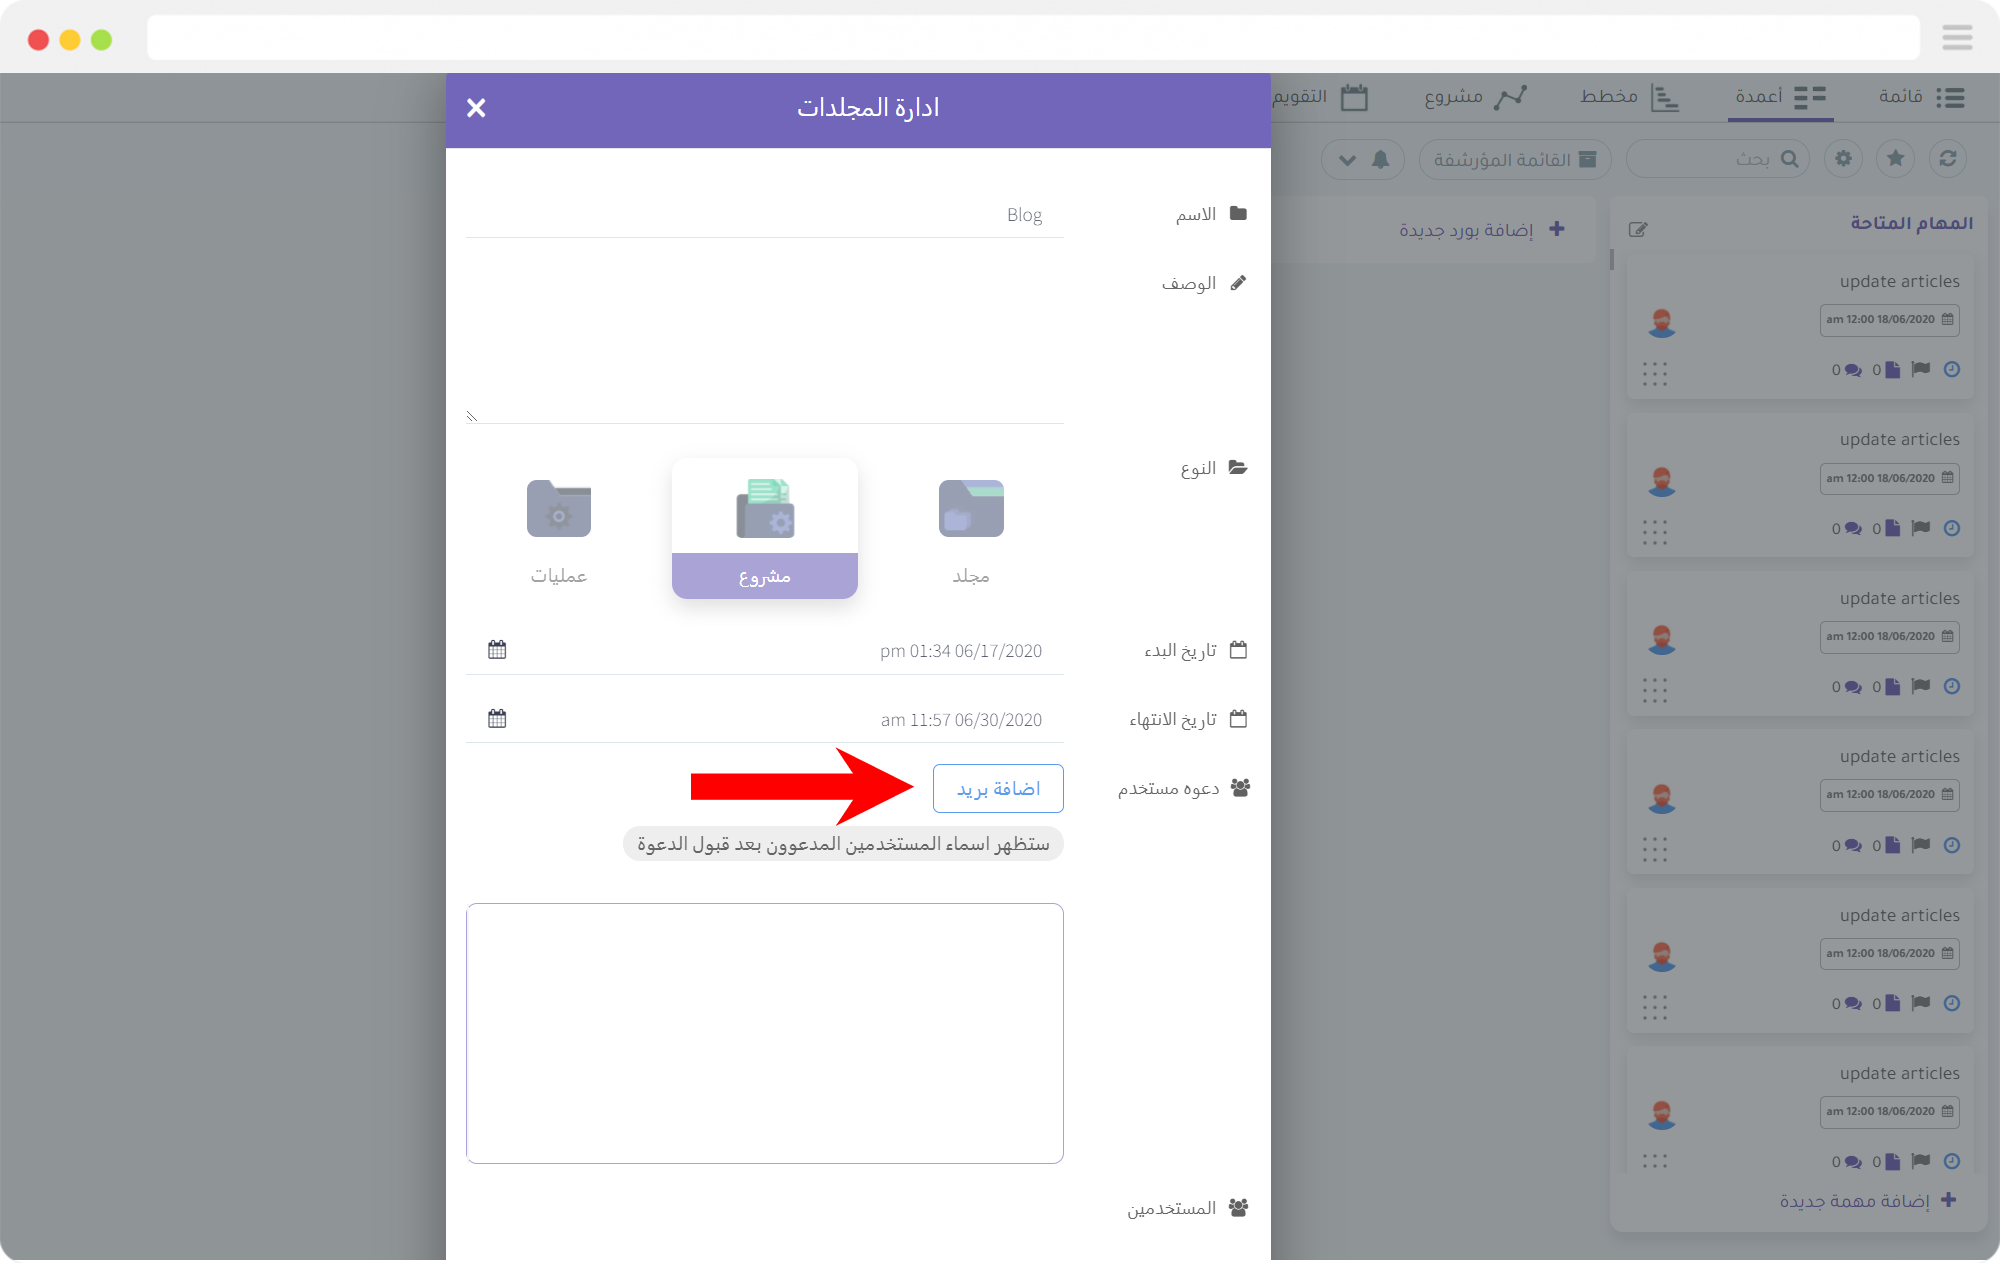The height and width of the screenshot is (1264, 2000).
Task: Click the date badge on first task card
Action: coord(1889,320)
